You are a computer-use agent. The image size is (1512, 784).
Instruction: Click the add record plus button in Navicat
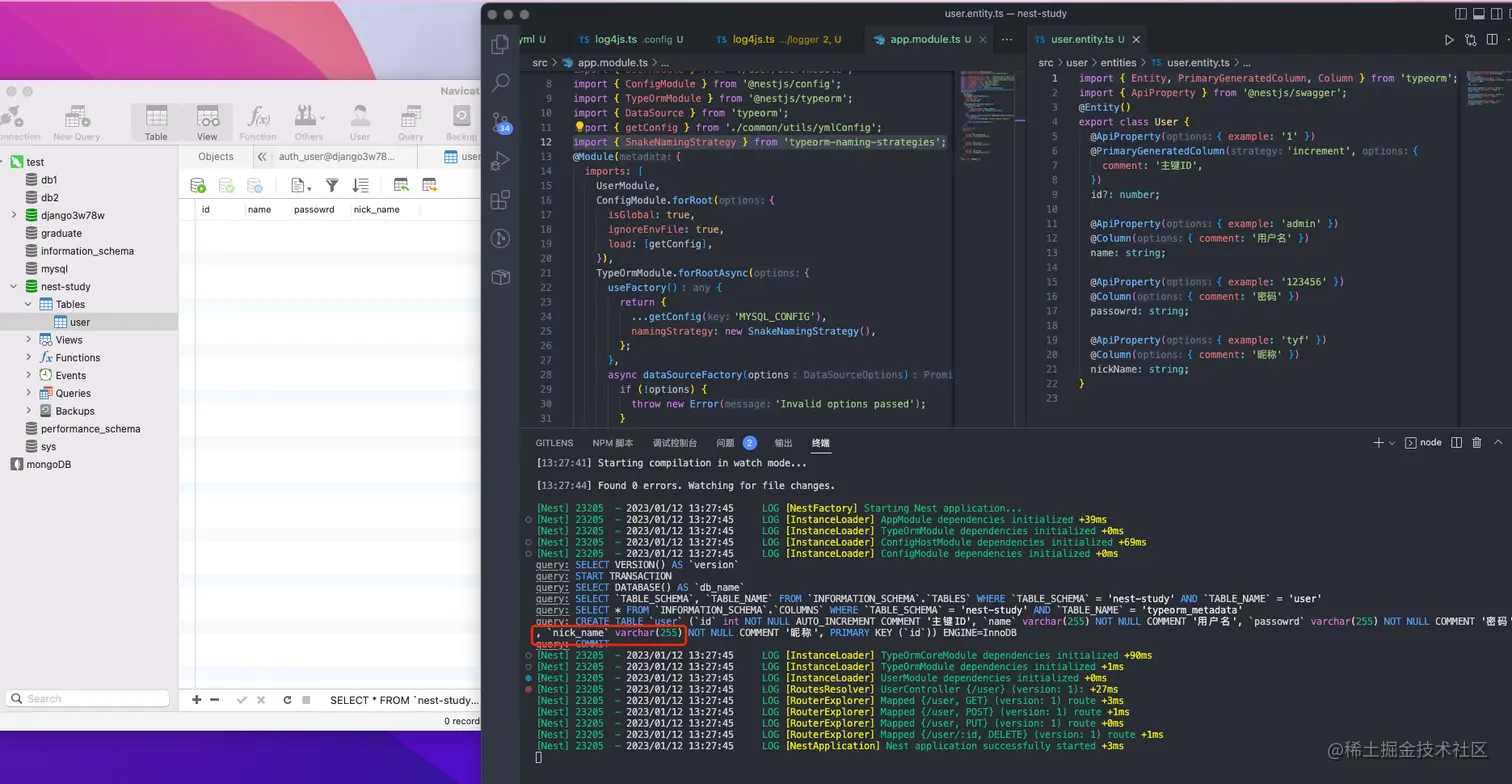click(x=196, y=700)
